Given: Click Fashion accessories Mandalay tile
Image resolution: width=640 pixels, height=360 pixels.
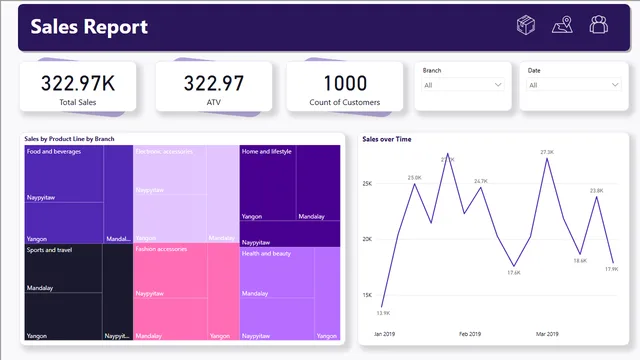Looking at the screenshot, I should (x=170, y=319).
